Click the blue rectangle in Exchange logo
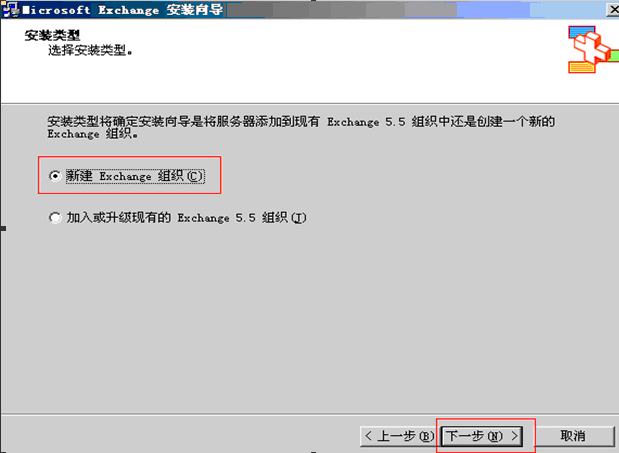This screenshot has width=619, height=453. coord(581,32)
